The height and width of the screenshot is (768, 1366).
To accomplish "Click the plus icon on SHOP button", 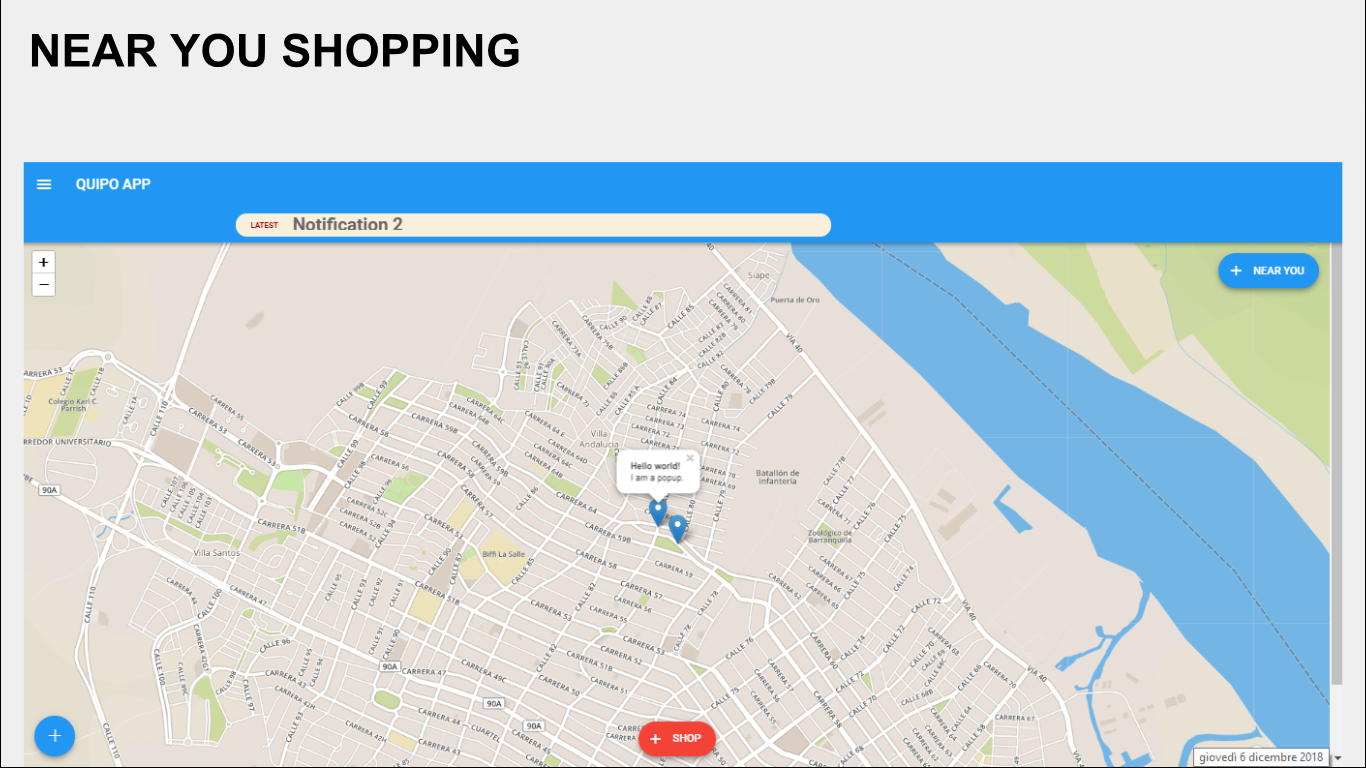I will [x=656, y=739].
